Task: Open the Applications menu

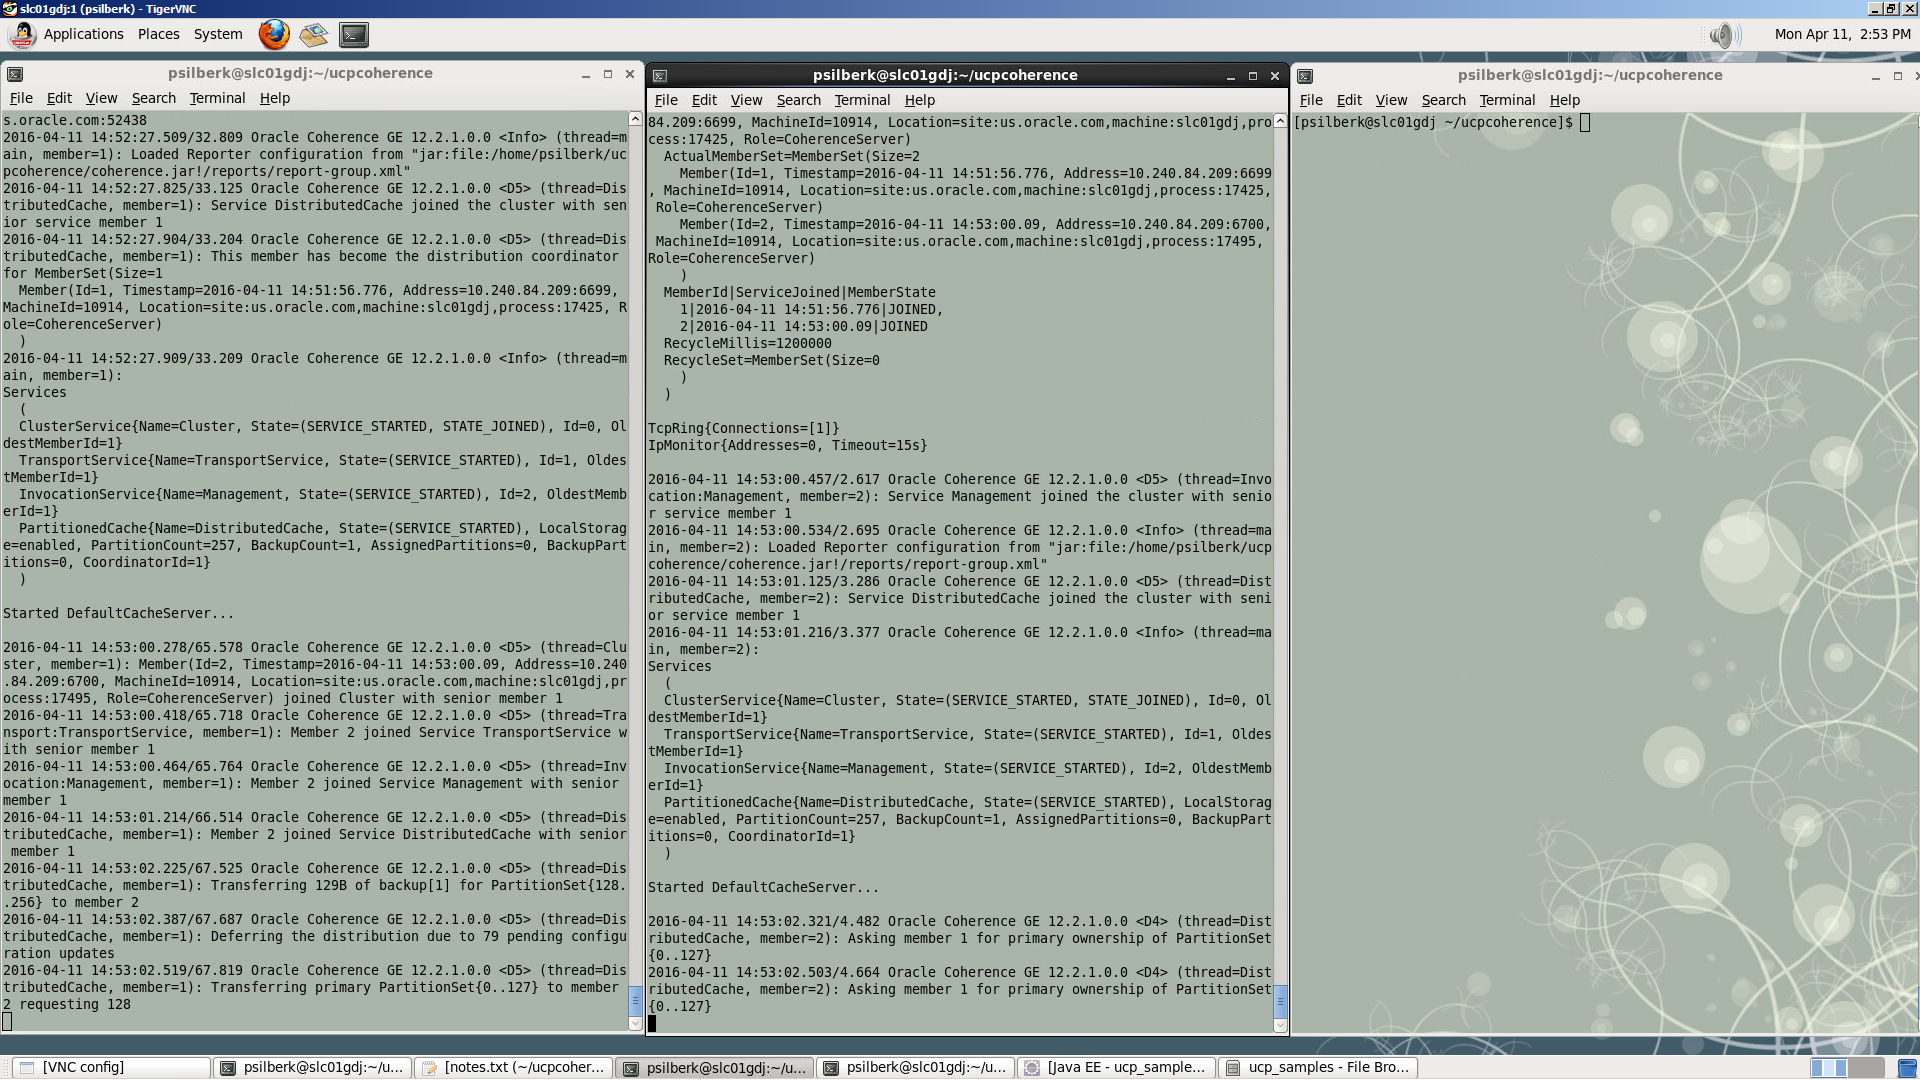Action: coord(83,34)
